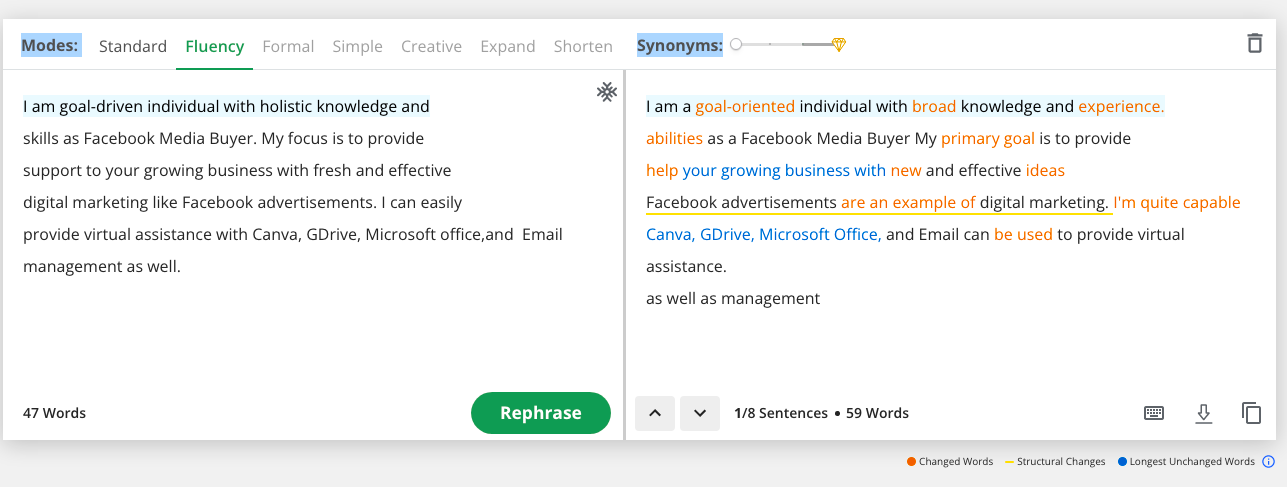The height and width of the screenshot is (487, 1287).
Task: Select Simple mode tab
Action: pyautogui.click(x=358, y=46)
